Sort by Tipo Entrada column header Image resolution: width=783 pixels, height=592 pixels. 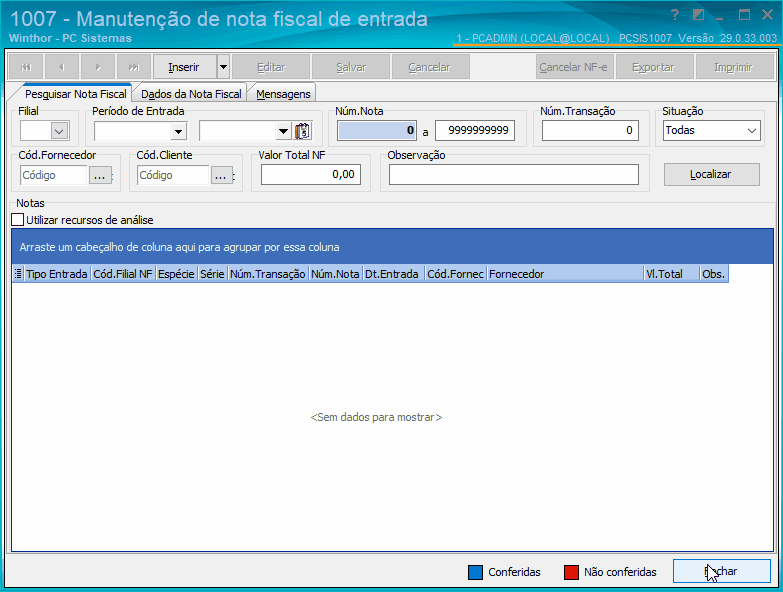click(x=57, y=274)
